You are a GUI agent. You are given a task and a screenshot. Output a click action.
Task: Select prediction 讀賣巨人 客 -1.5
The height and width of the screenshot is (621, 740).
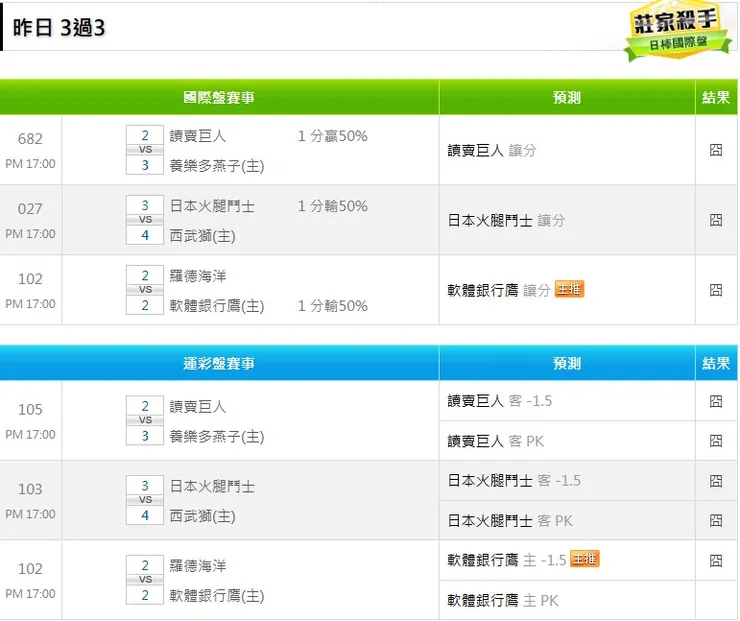499,401
